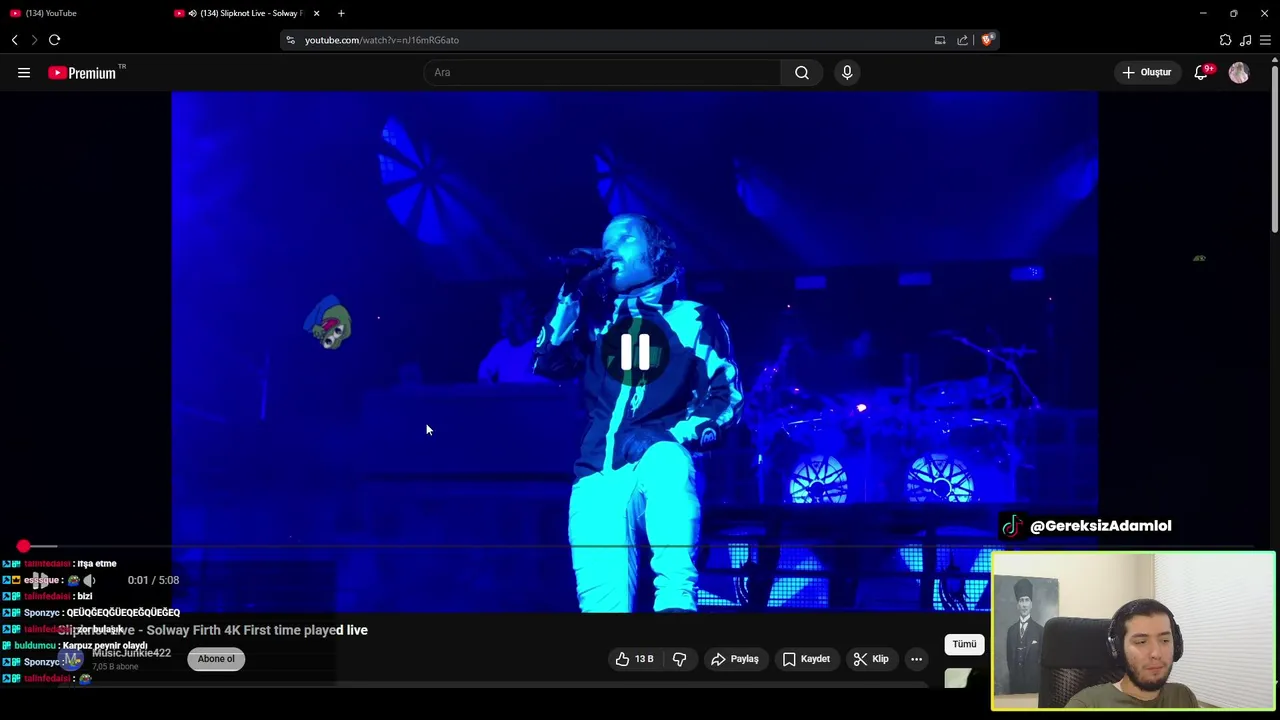Open a new browser tab
This screenshot has height=720, width=1280.
click(341, 13)
